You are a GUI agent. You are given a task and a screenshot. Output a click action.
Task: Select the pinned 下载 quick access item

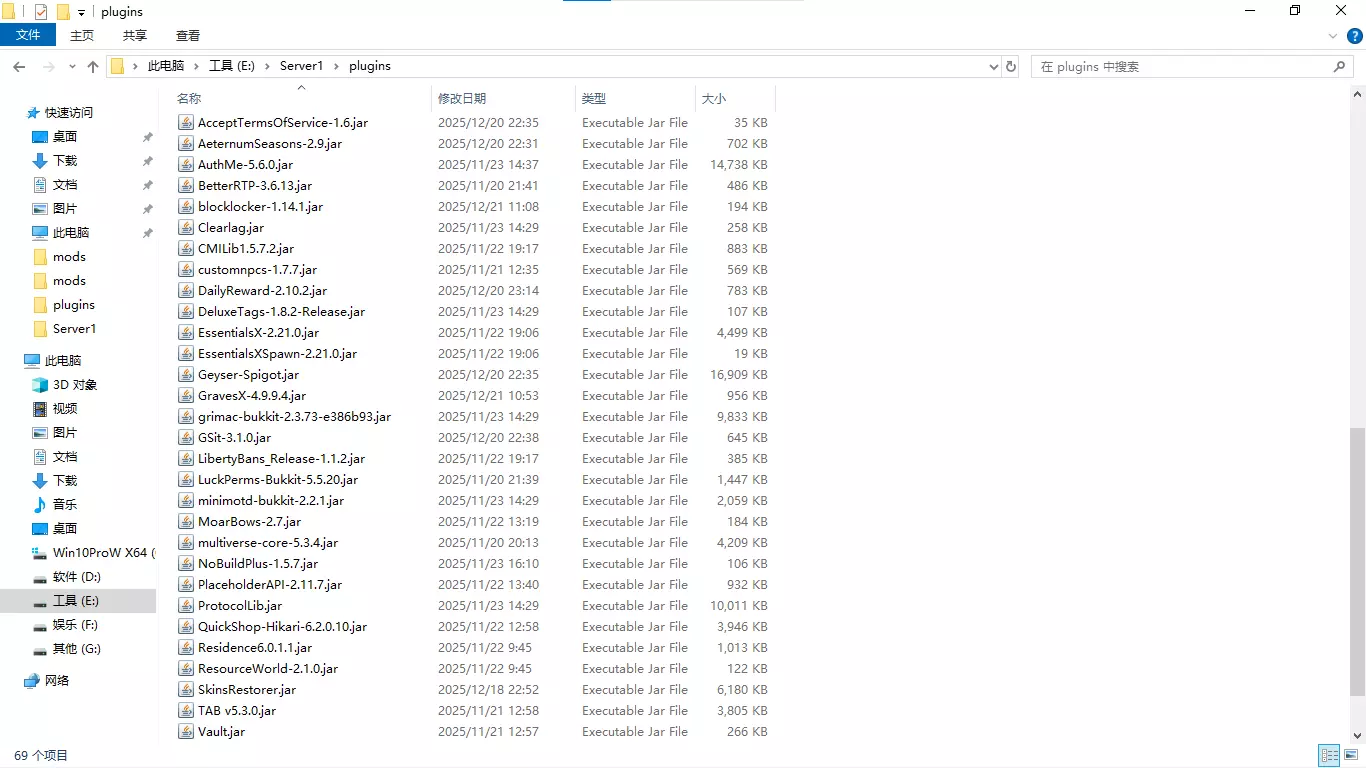(x=65, y=161)
